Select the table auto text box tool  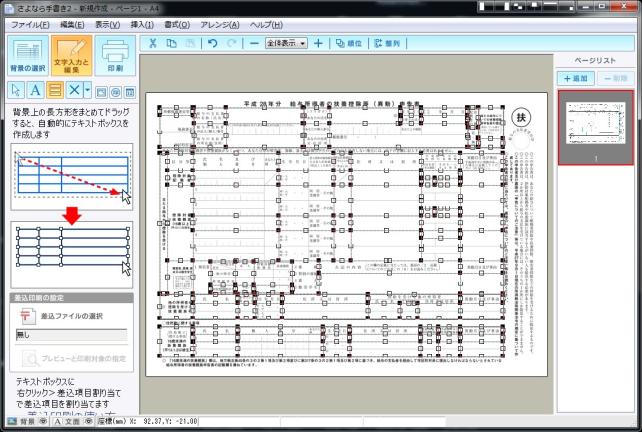click(55, 90)
